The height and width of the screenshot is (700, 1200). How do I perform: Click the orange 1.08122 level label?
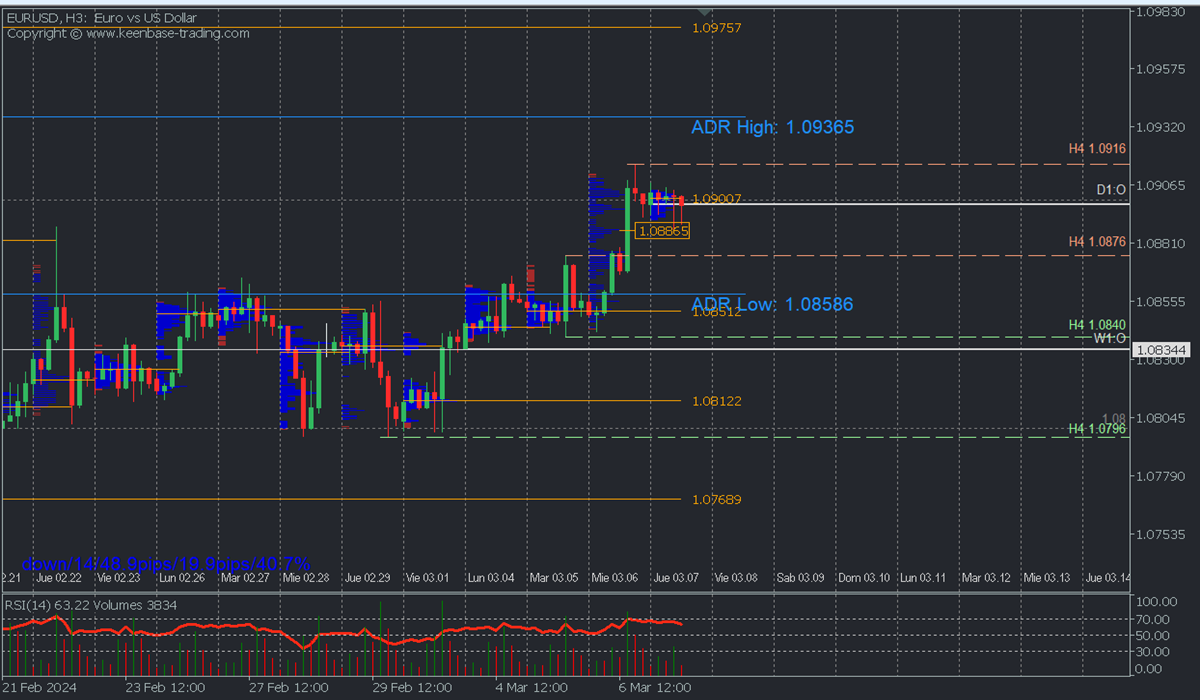[x=716, y=401]
